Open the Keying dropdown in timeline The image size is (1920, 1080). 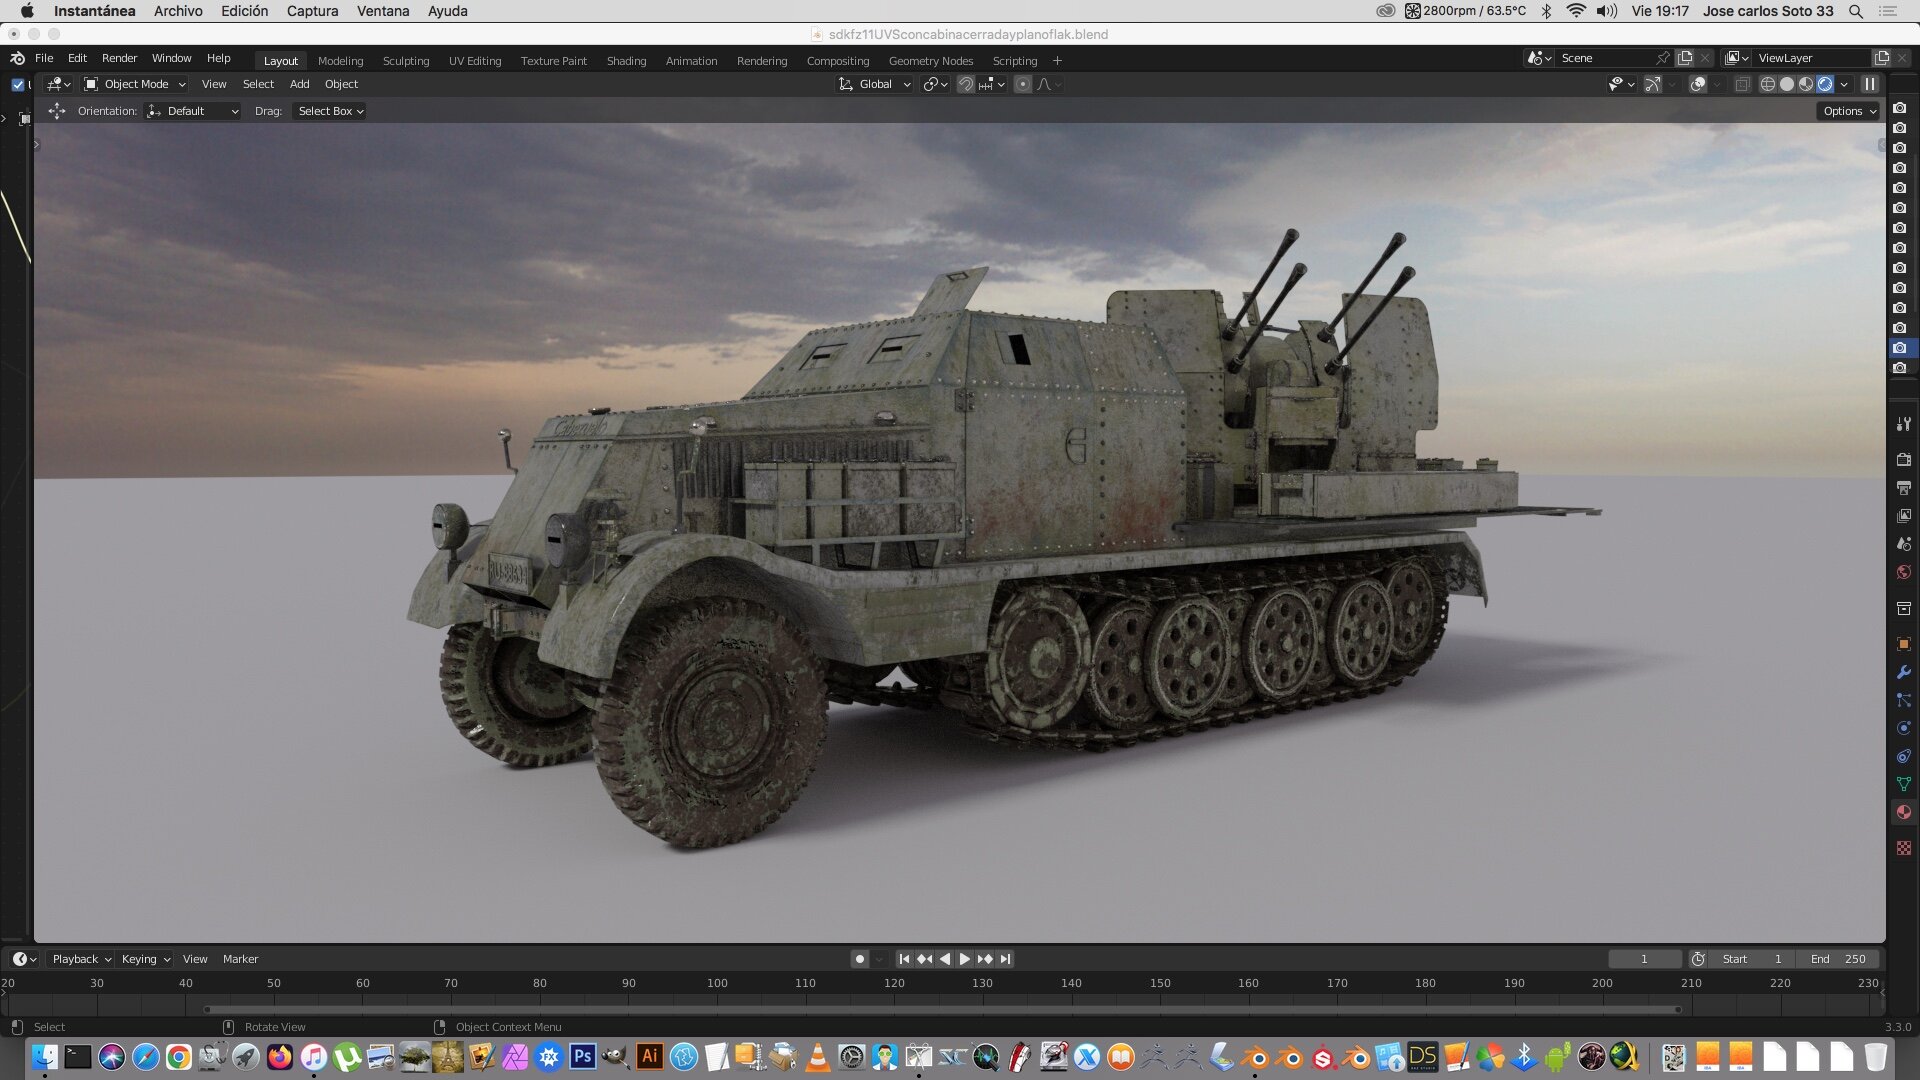[145, 959]
